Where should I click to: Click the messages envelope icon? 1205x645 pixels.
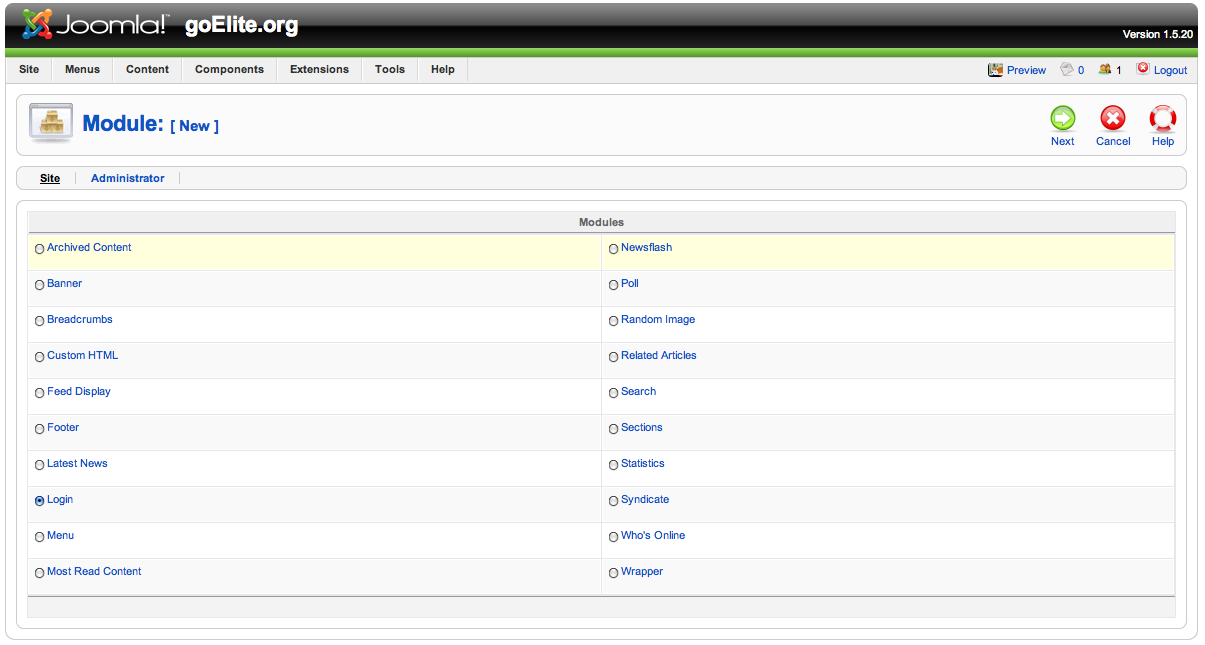[x=1067, y=70]
